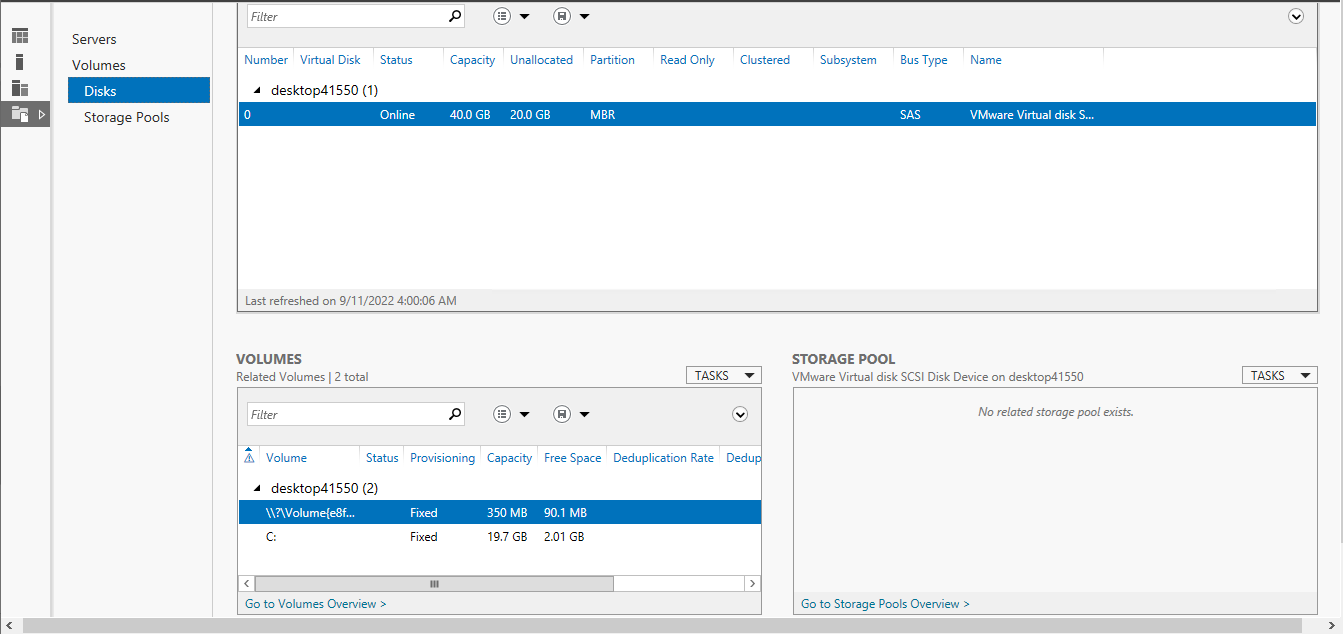1343x634 pixels.
Task: Click the Go to Volumes Overview link
Action: 315,604
